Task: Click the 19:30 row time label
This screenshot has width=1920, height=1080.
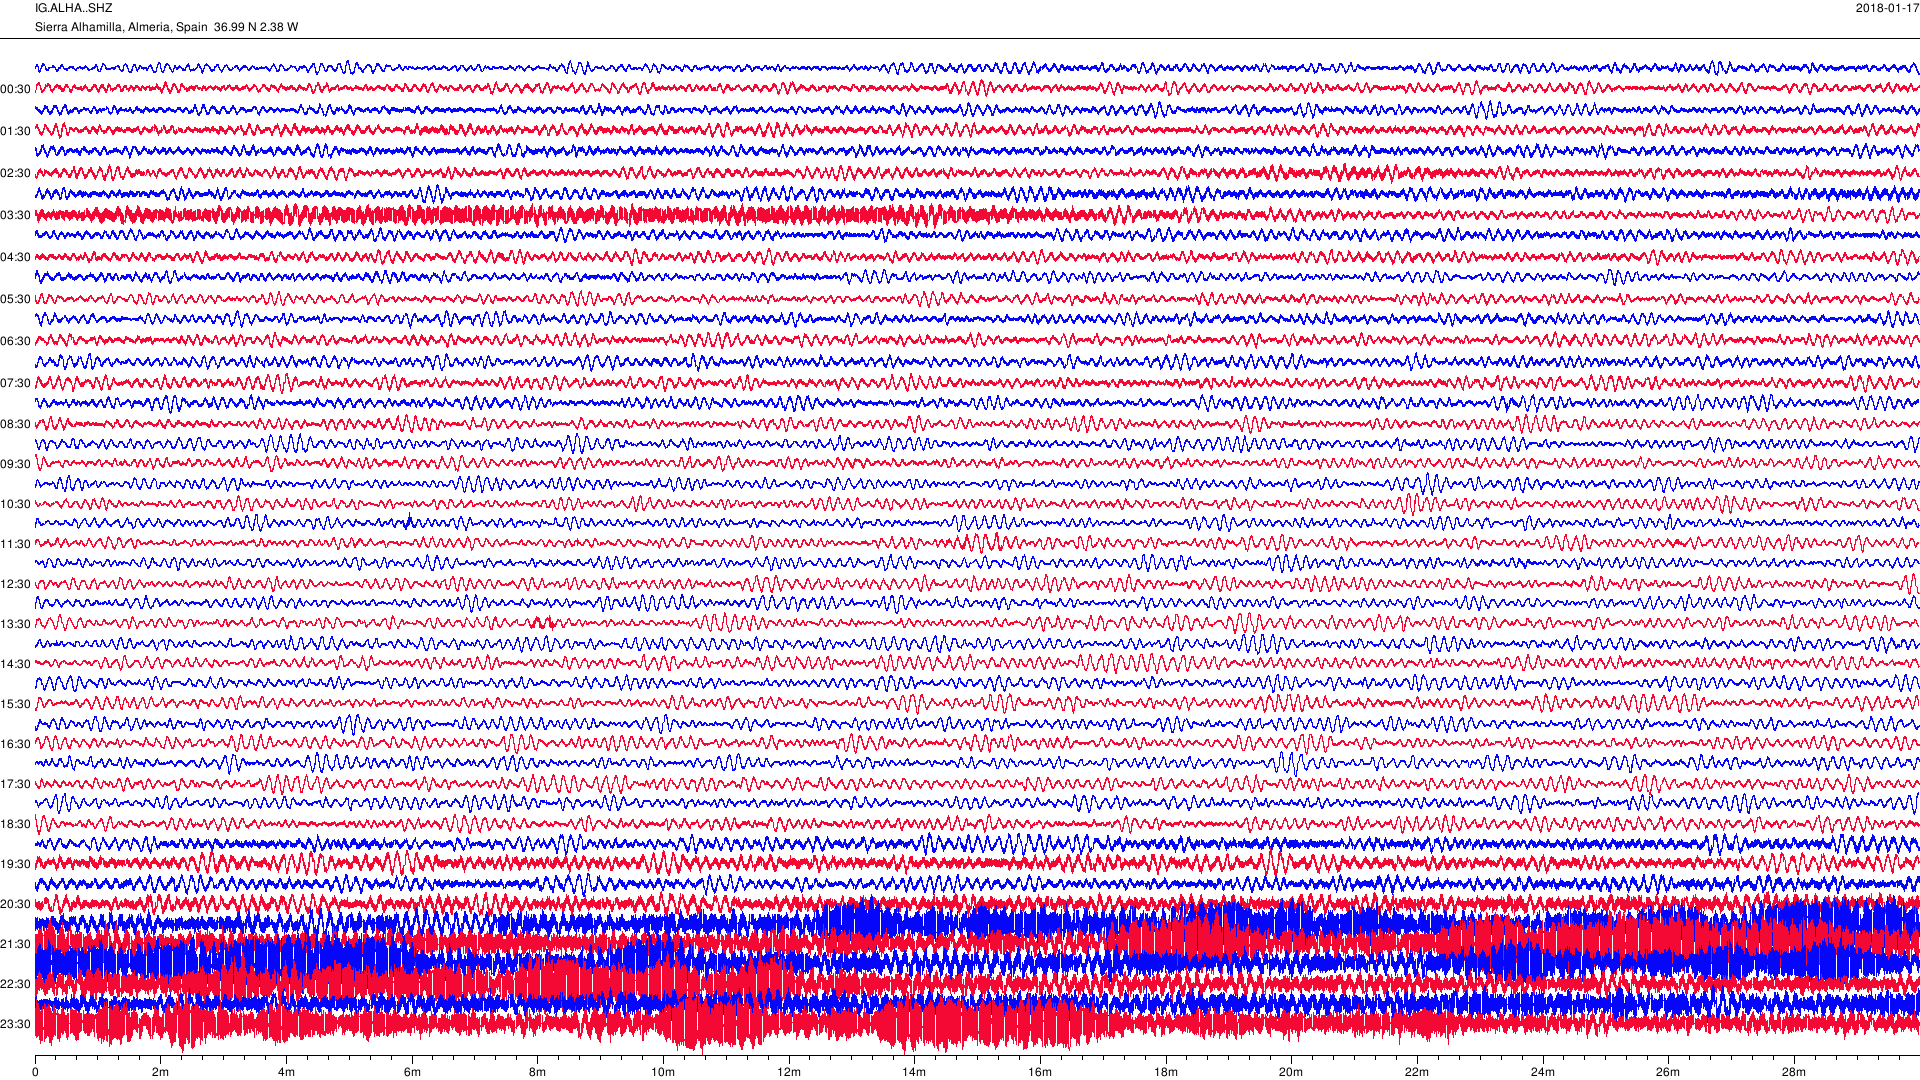Action: pos(15,864)
